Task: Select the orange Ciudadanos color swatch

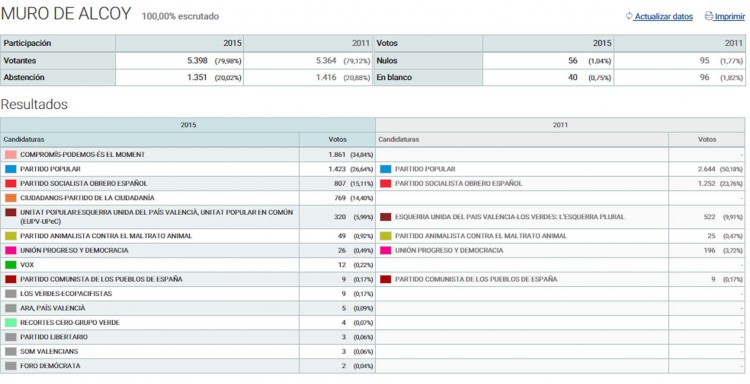Action: pos(11,197)
